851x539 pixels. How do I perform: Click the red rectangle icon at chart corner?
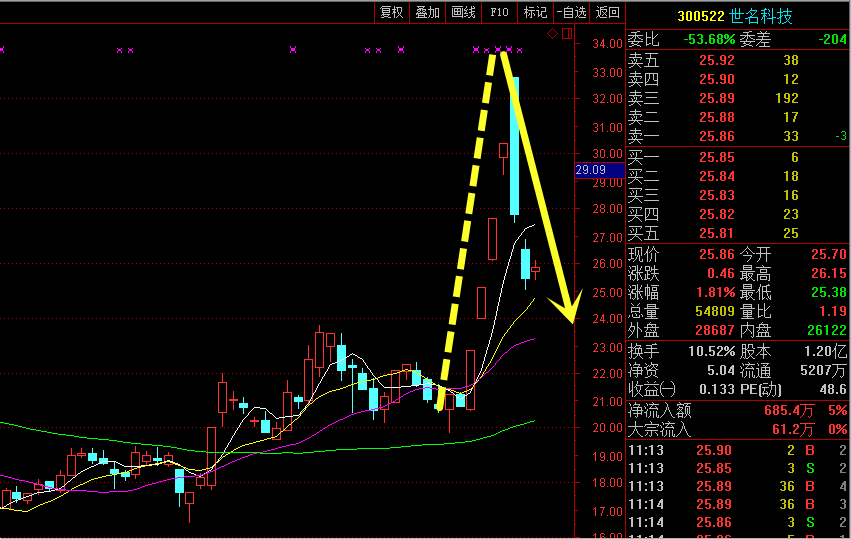(566, 34)
